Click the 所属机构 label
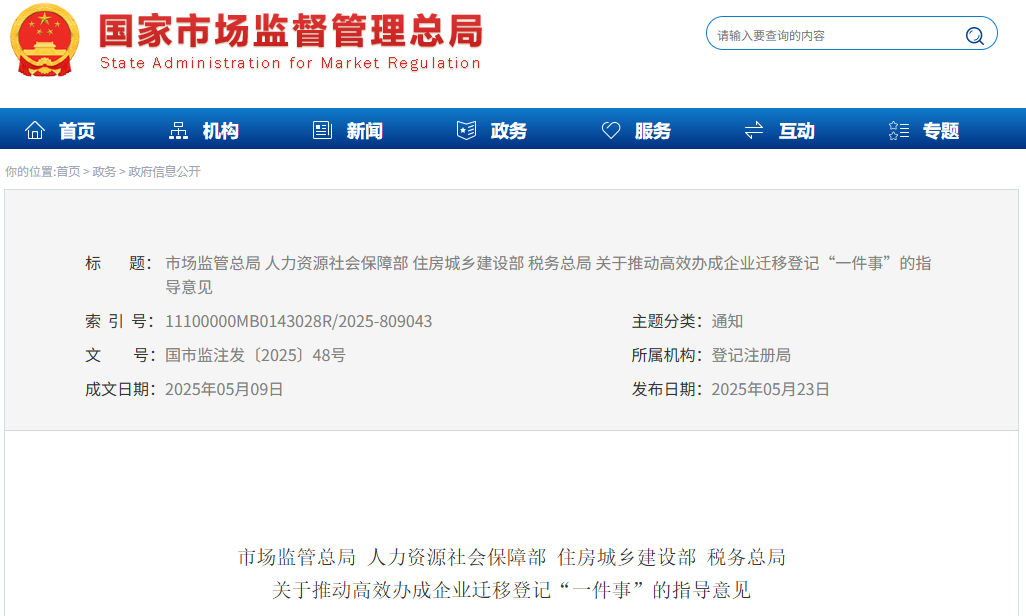The image size is (1026, 616). pyautogui.click(x=666, y=355)
